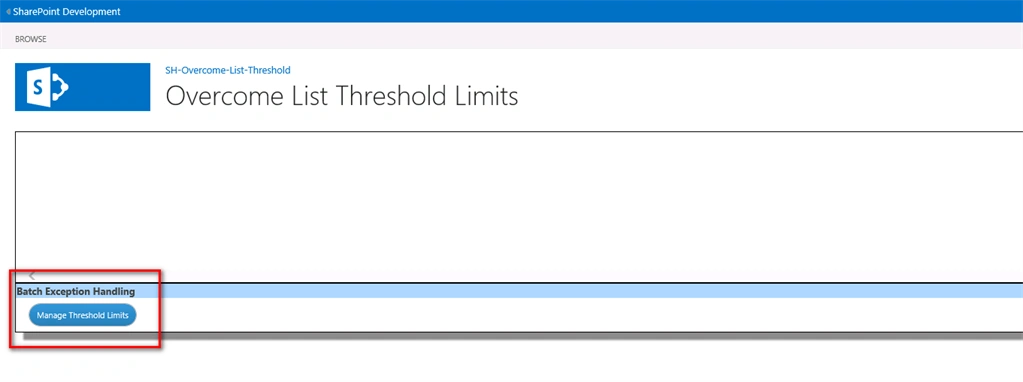Click the three-node share symbol in logo
Image resolution: width=1023 pixels, height=382 pixels.
(x=60, y=86)
